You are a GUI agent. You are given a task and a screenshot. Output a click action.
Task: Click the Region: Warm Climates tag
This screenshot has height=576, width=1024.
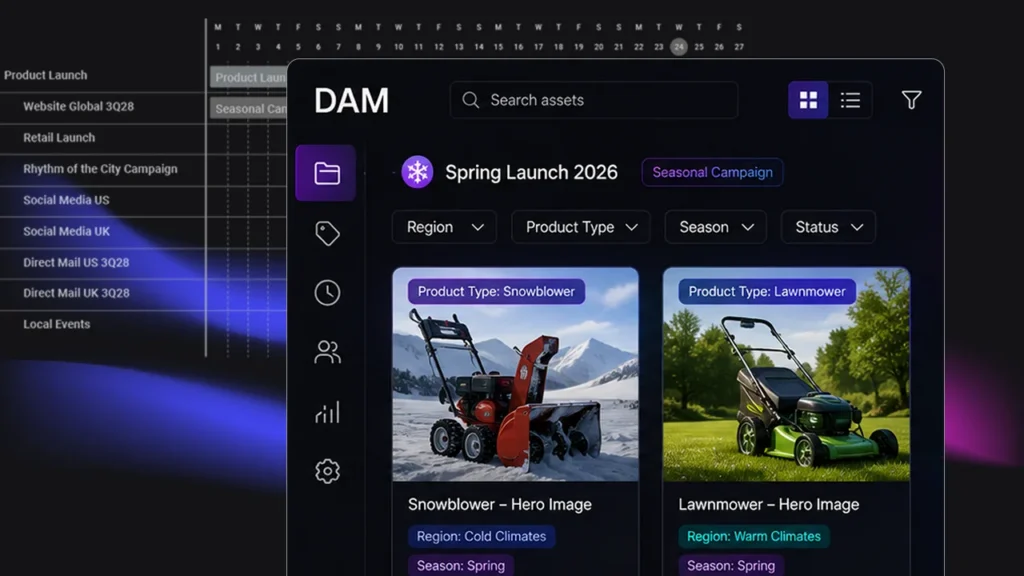[754, 536]
